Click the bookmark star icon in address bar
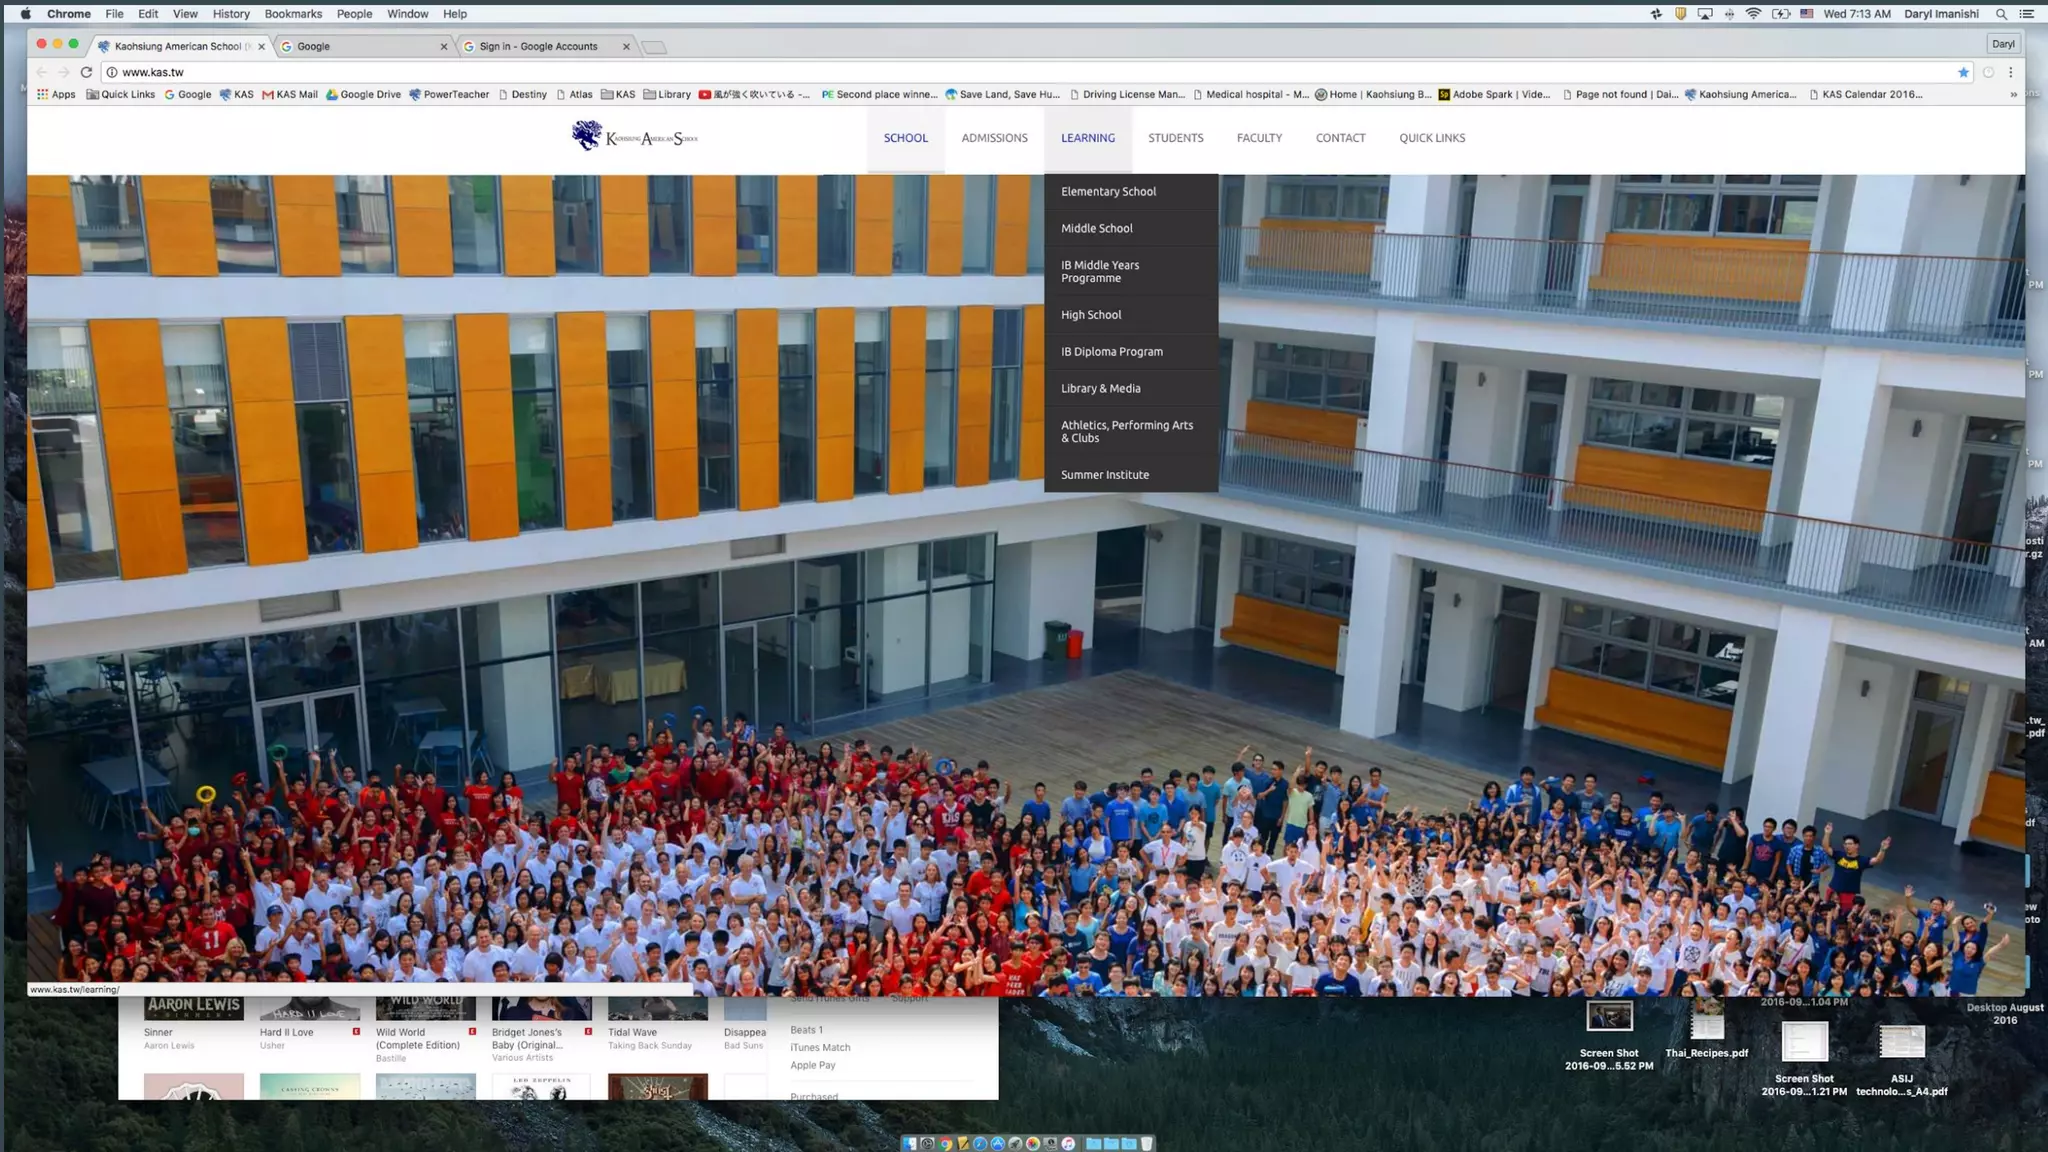Viewport: 2048px width, 1152px height. 1963,72
